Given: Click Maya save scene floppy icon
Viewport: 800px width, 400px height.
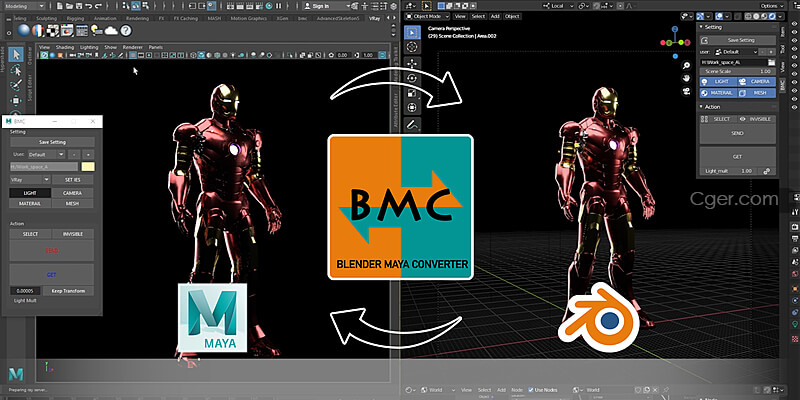Looking at the screenshot, I should pos(79,6).
